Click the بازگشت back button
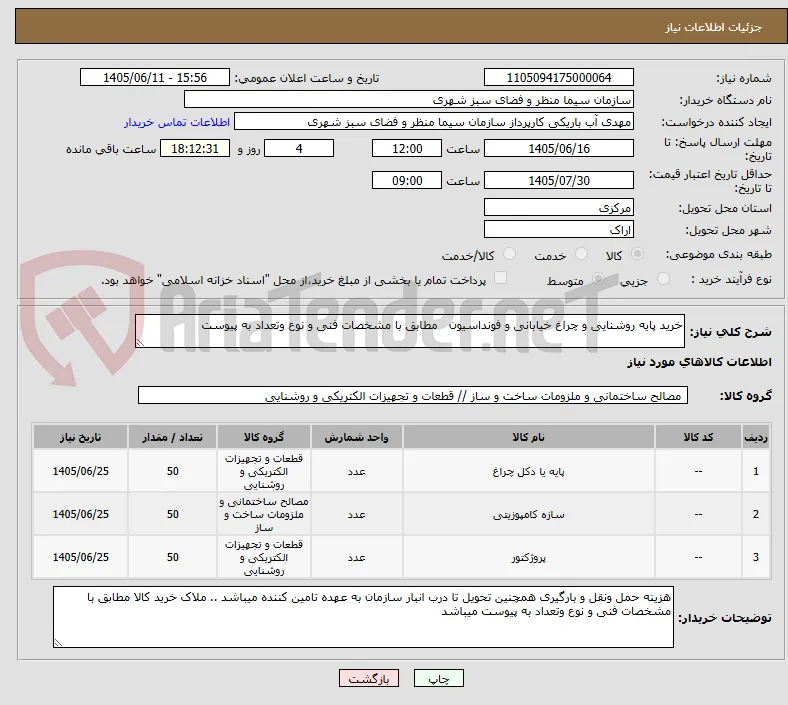Viewport: 788px width, 705px height. 369,678
